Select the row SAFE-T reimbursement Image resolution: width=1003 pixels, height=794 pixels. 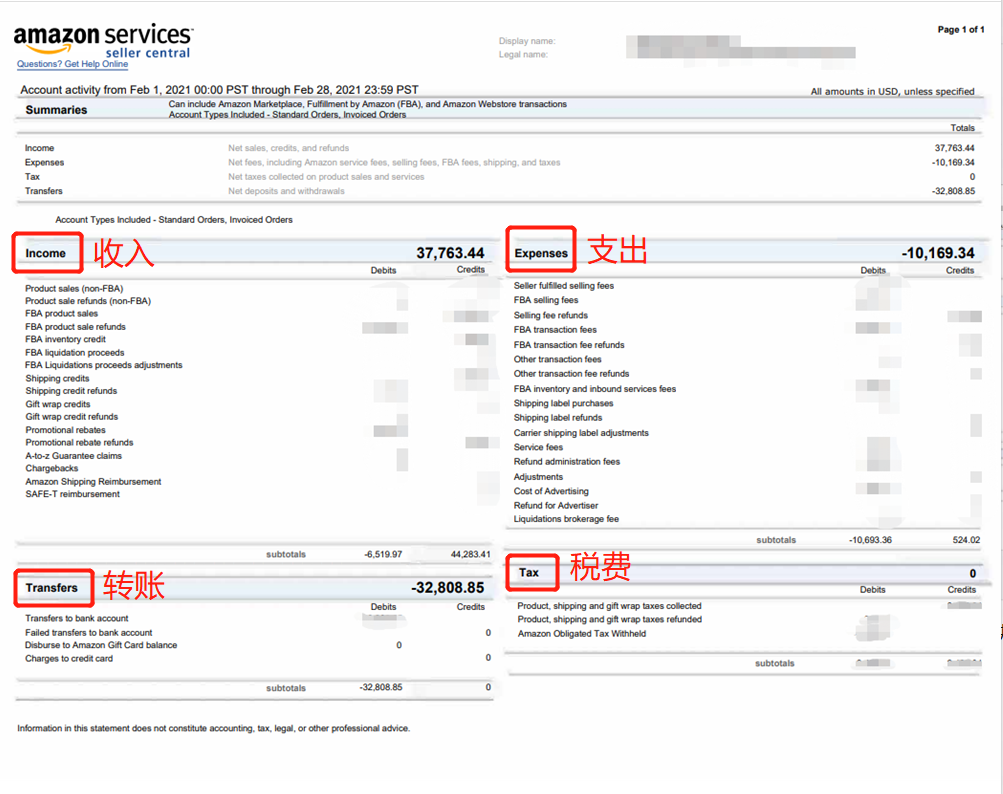click(72, 494)
